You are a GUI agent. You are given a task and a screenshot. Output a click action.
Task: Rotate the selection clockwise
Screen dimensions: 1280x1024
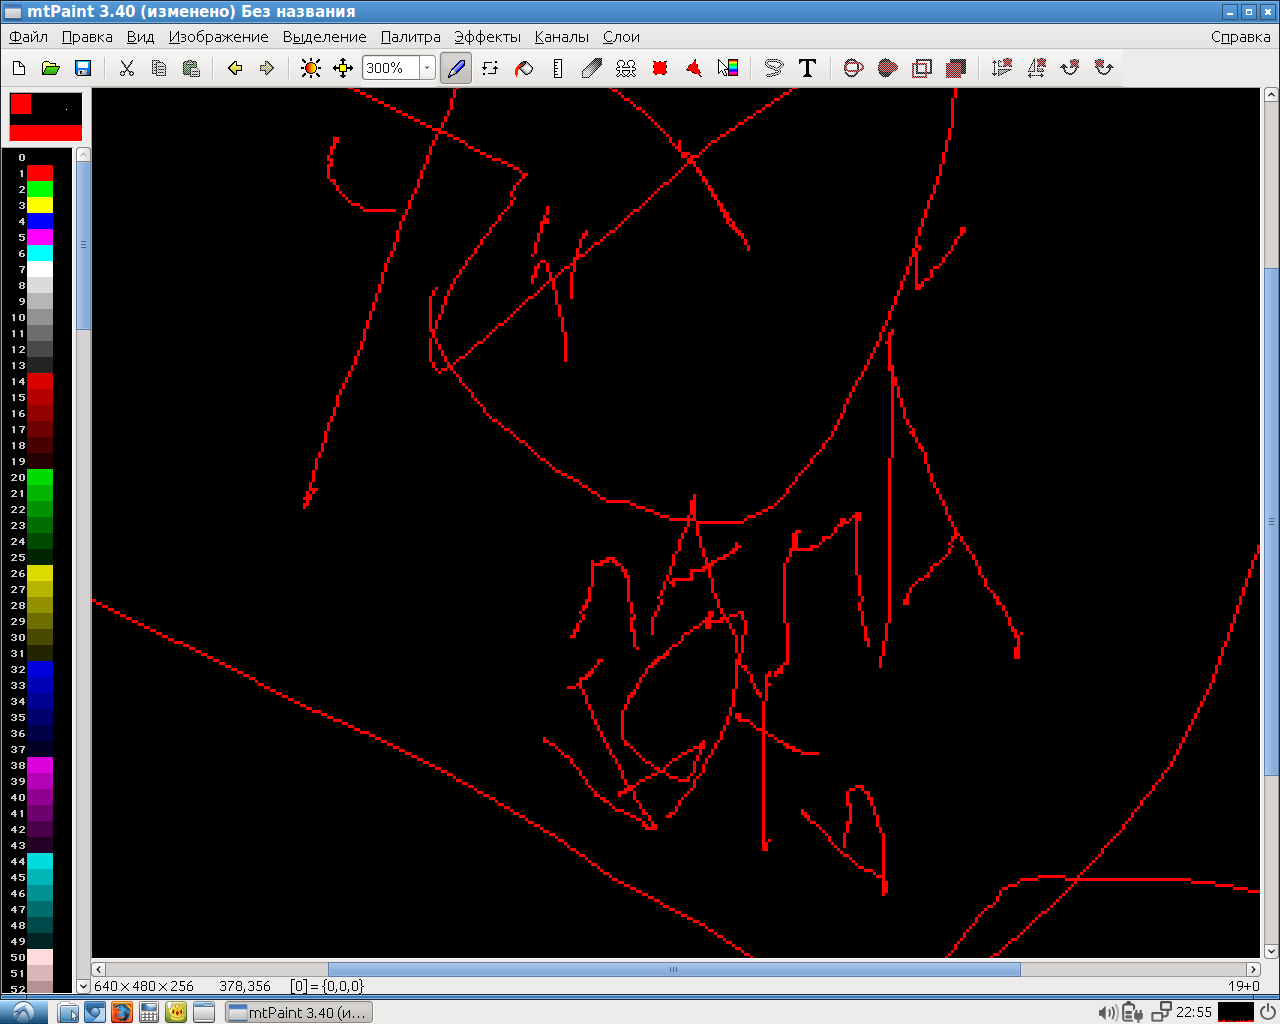(1070, 68)
